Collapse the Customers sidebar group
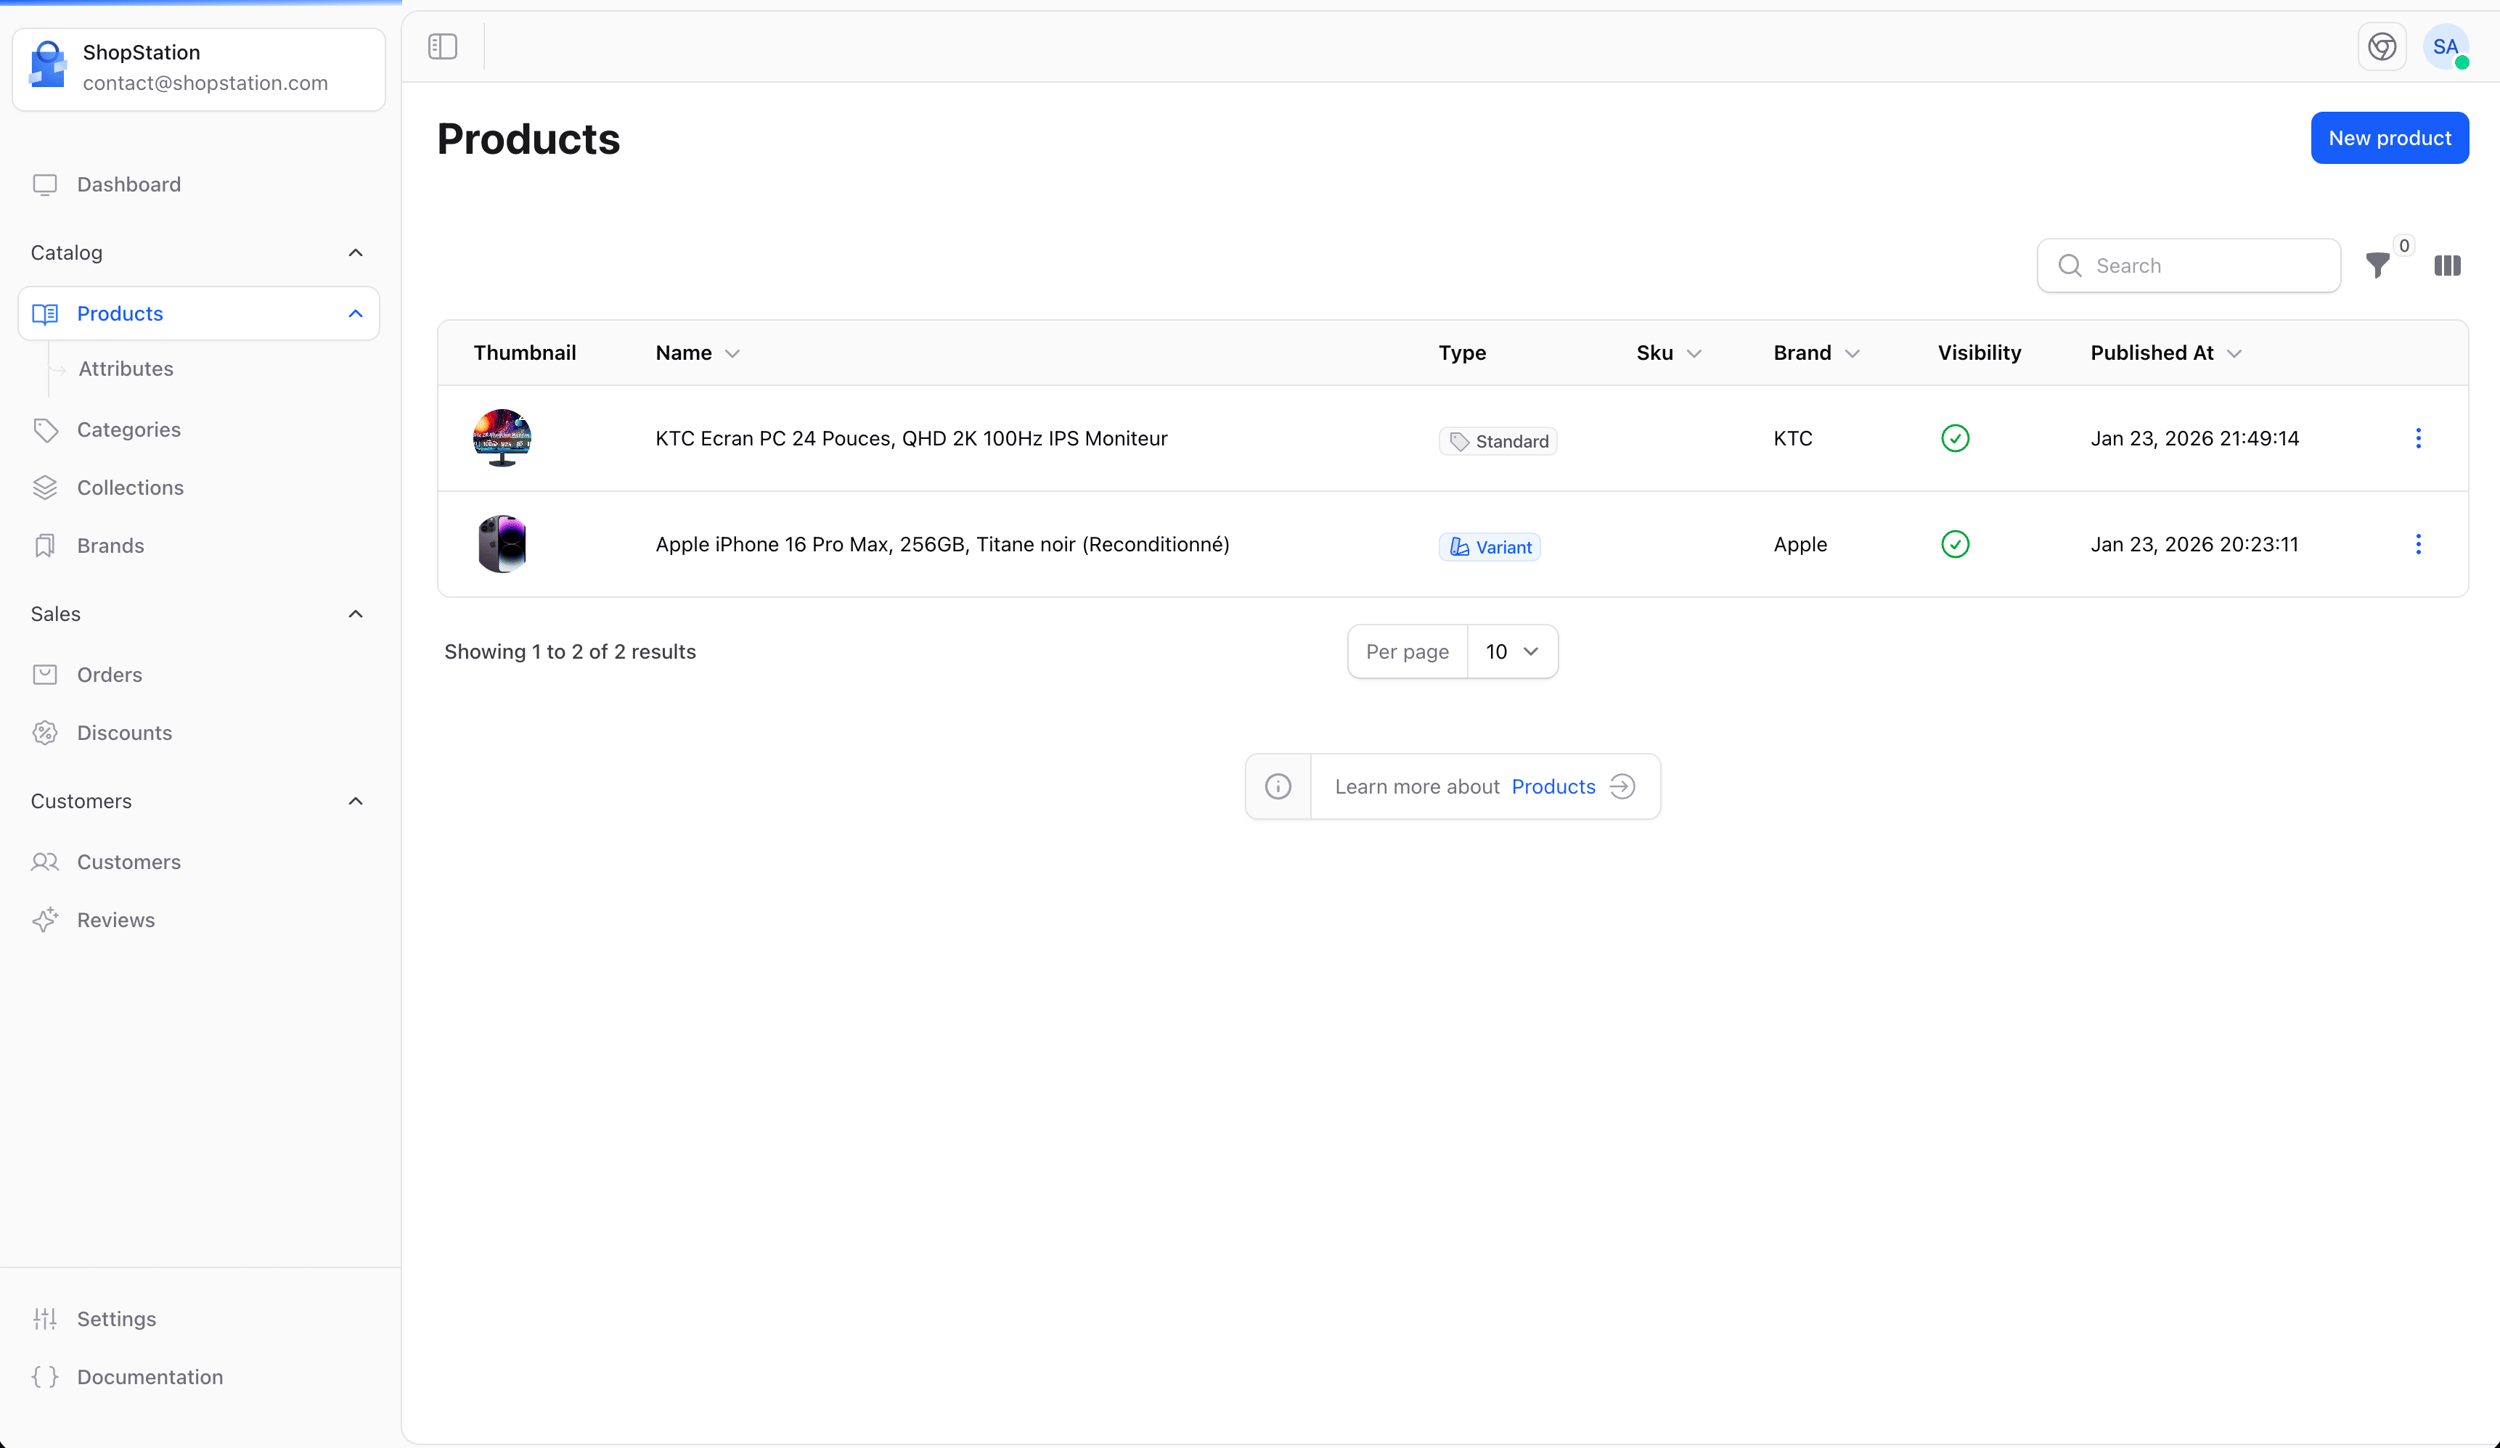The width and height of the screenshot is (2500, 1448). [x=355, y=800]
